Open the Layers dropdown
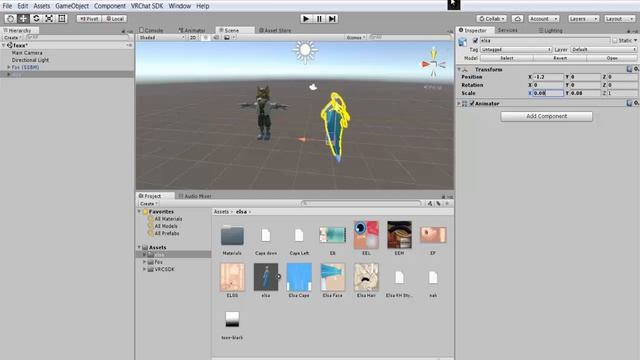This screenshot has height=360, width=640. click(x=583, y=19)
